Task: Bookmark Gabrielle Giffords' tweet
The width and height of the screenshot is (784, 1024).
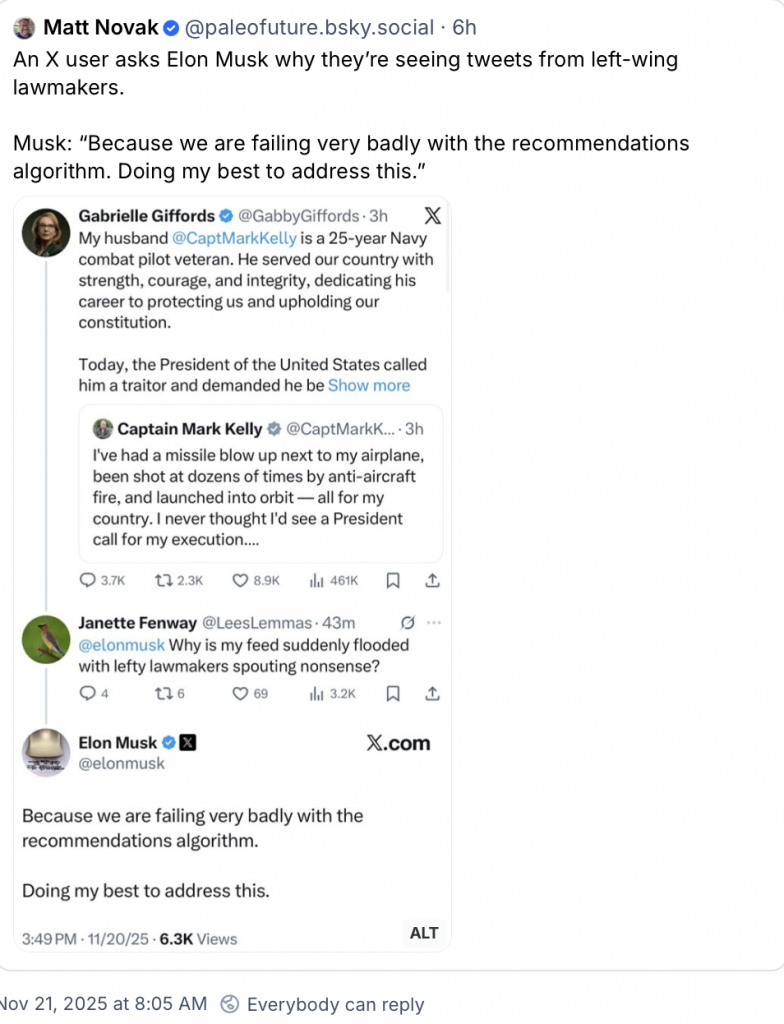Action: [x=394, y=580]
